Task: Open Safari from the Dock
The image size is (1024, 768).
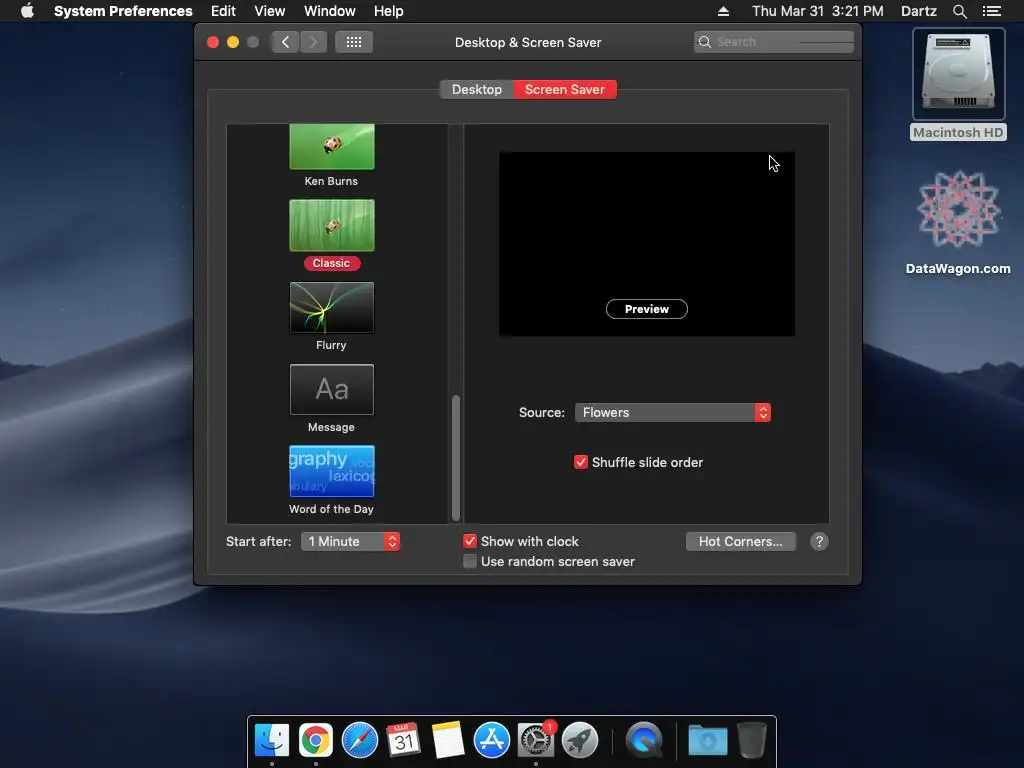Action: tap(360, 741)
